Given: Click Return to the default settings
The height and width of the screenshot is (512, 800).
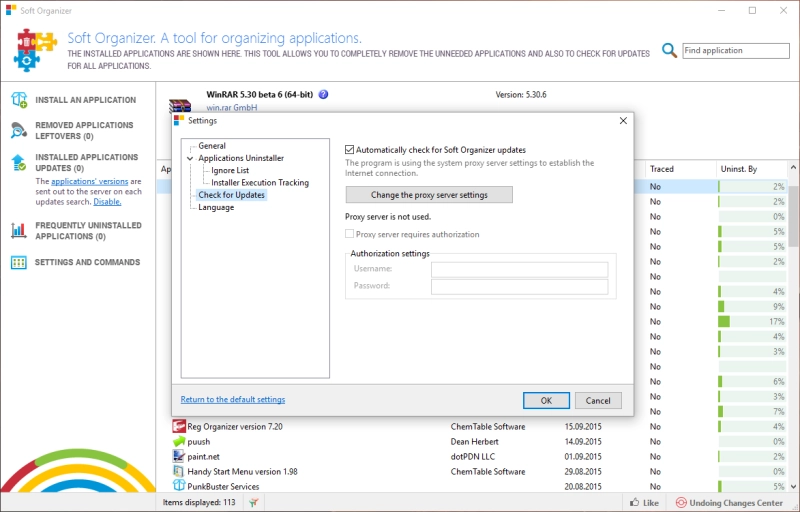Looking at the screenshot, I should (x=233, y=399).
